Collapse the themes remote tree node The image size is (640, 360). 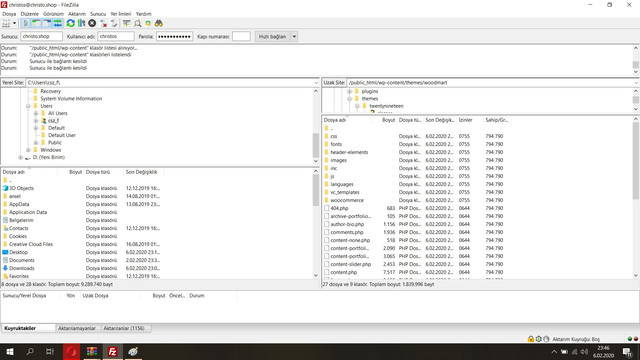349,99
